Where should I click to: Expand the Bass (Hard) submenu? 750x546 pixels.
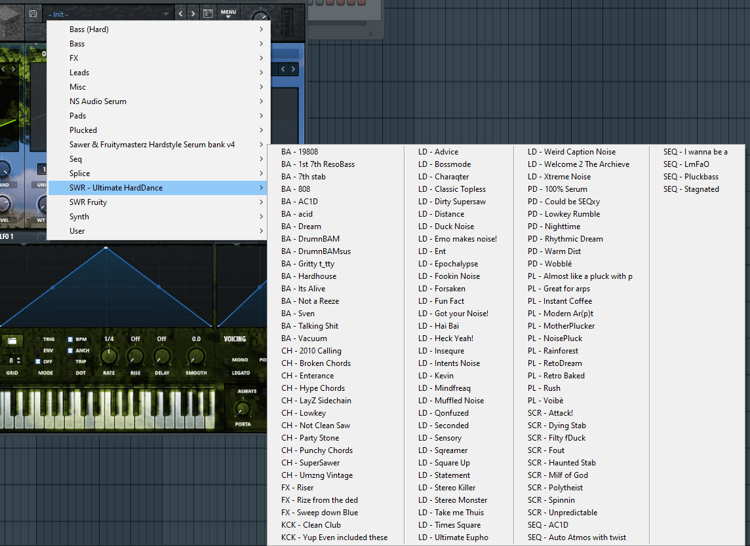pyautogui.click(x=159, y=29)
